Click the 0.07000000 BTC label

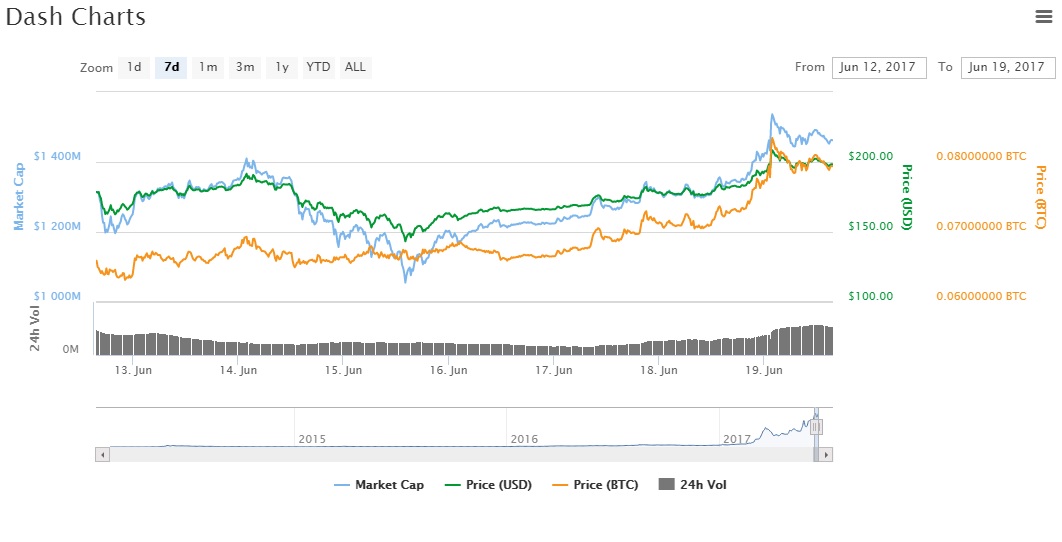[x=981, y=226]
